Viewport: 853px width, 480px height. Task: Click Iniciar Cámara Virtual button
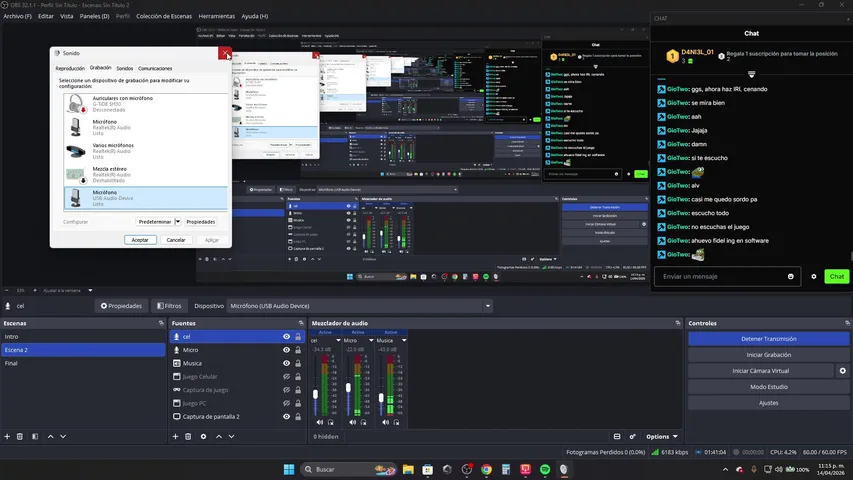[761, 371]
